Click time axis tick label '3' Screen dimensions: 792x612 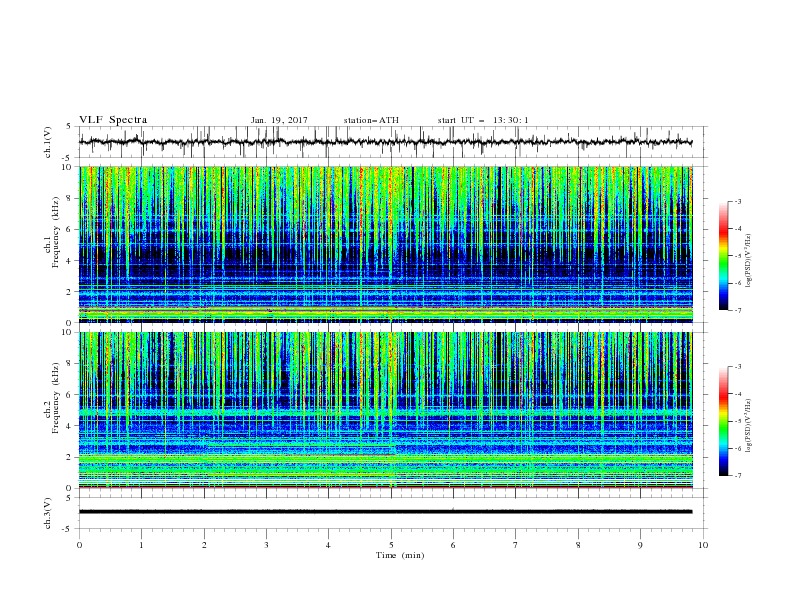(266, 545)
